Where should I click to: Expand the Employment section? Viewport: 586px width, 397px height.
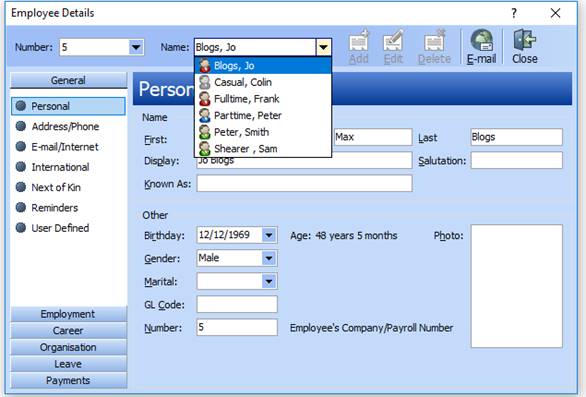(x=68, y=314)
